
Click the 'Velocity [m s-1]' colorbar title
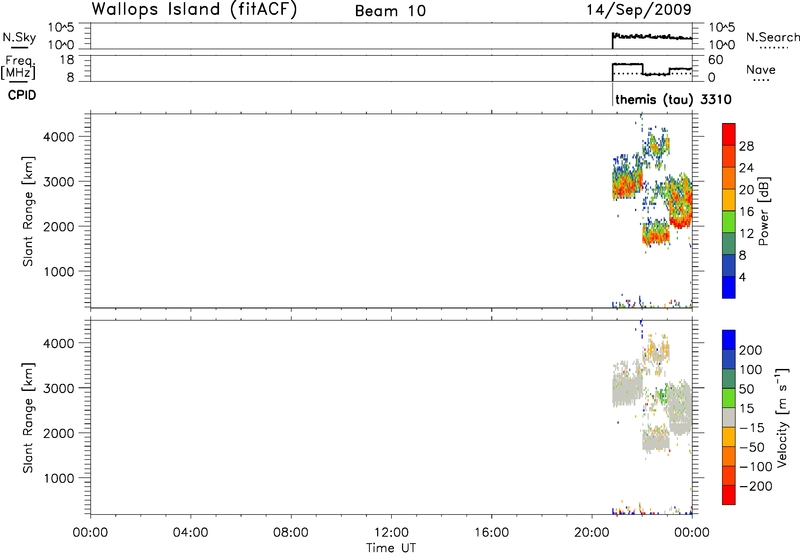click(x=783, y=416)
